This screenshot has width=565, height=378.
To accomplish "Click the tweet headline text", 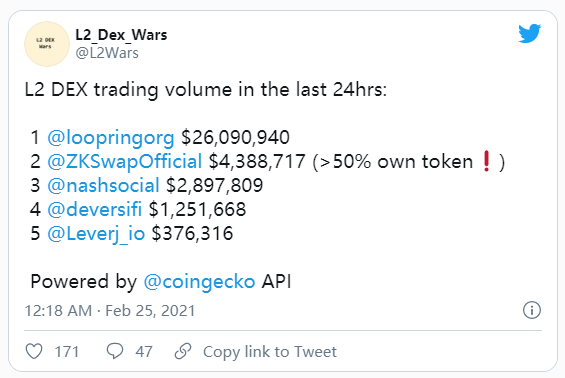I will point(206,90).
